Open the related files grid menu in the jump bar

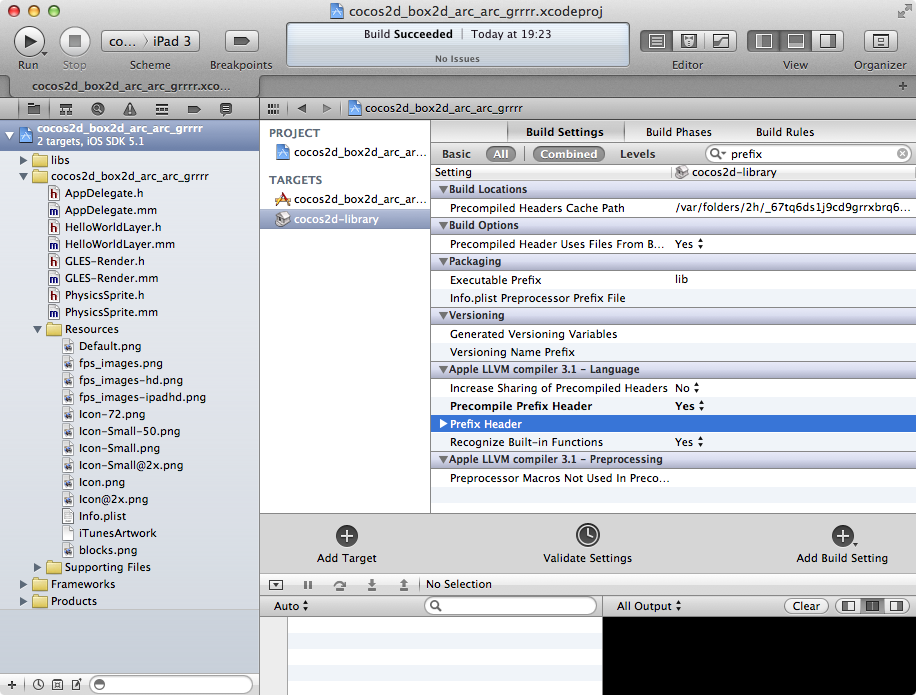tap(273, 109)
